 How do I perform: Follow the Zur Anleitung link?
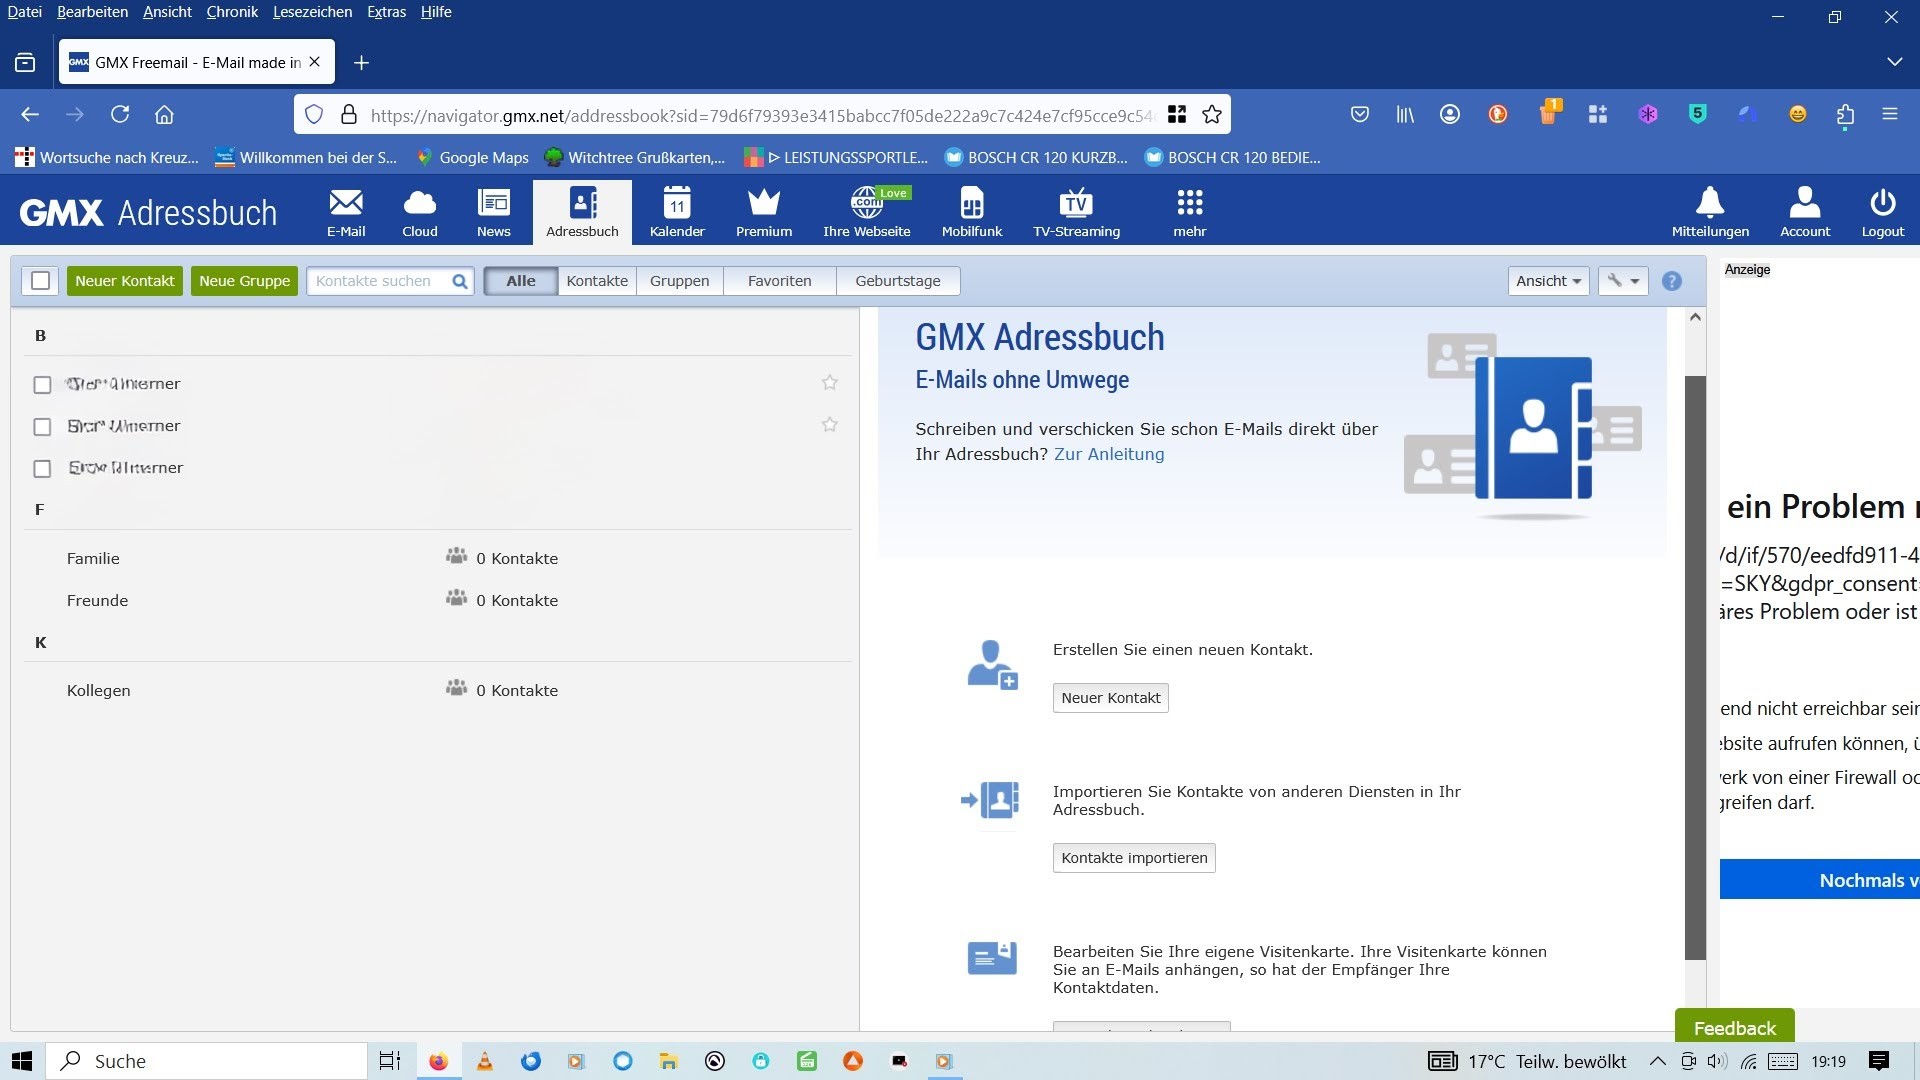tap(1109, 454)
